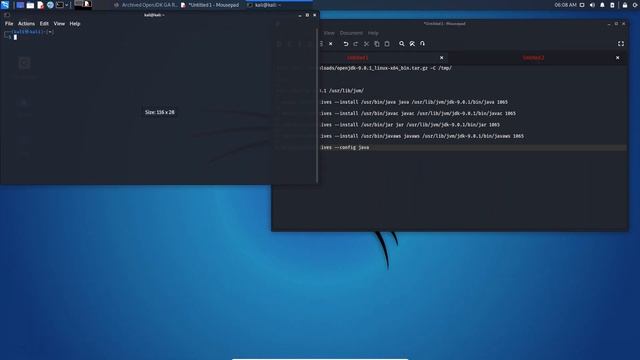Switch to Archived OpenJDK browser taskbar button
Screen dimensions: 640x360
146,5
